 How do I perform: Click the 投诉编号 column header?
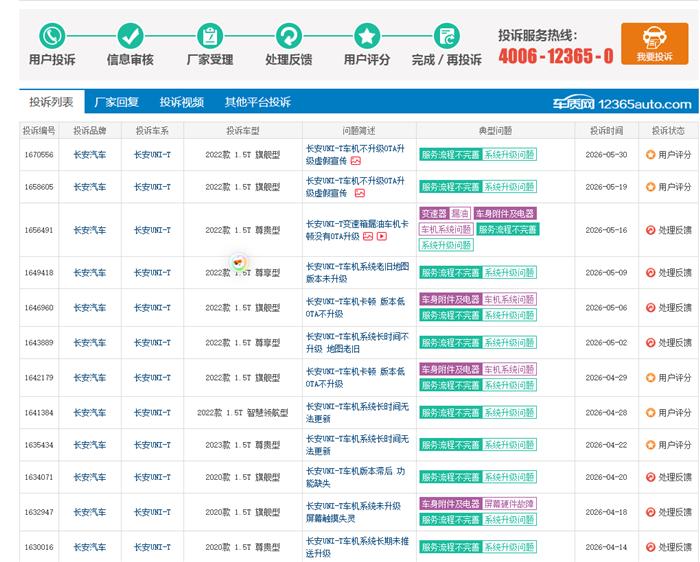tap(39, 131)
